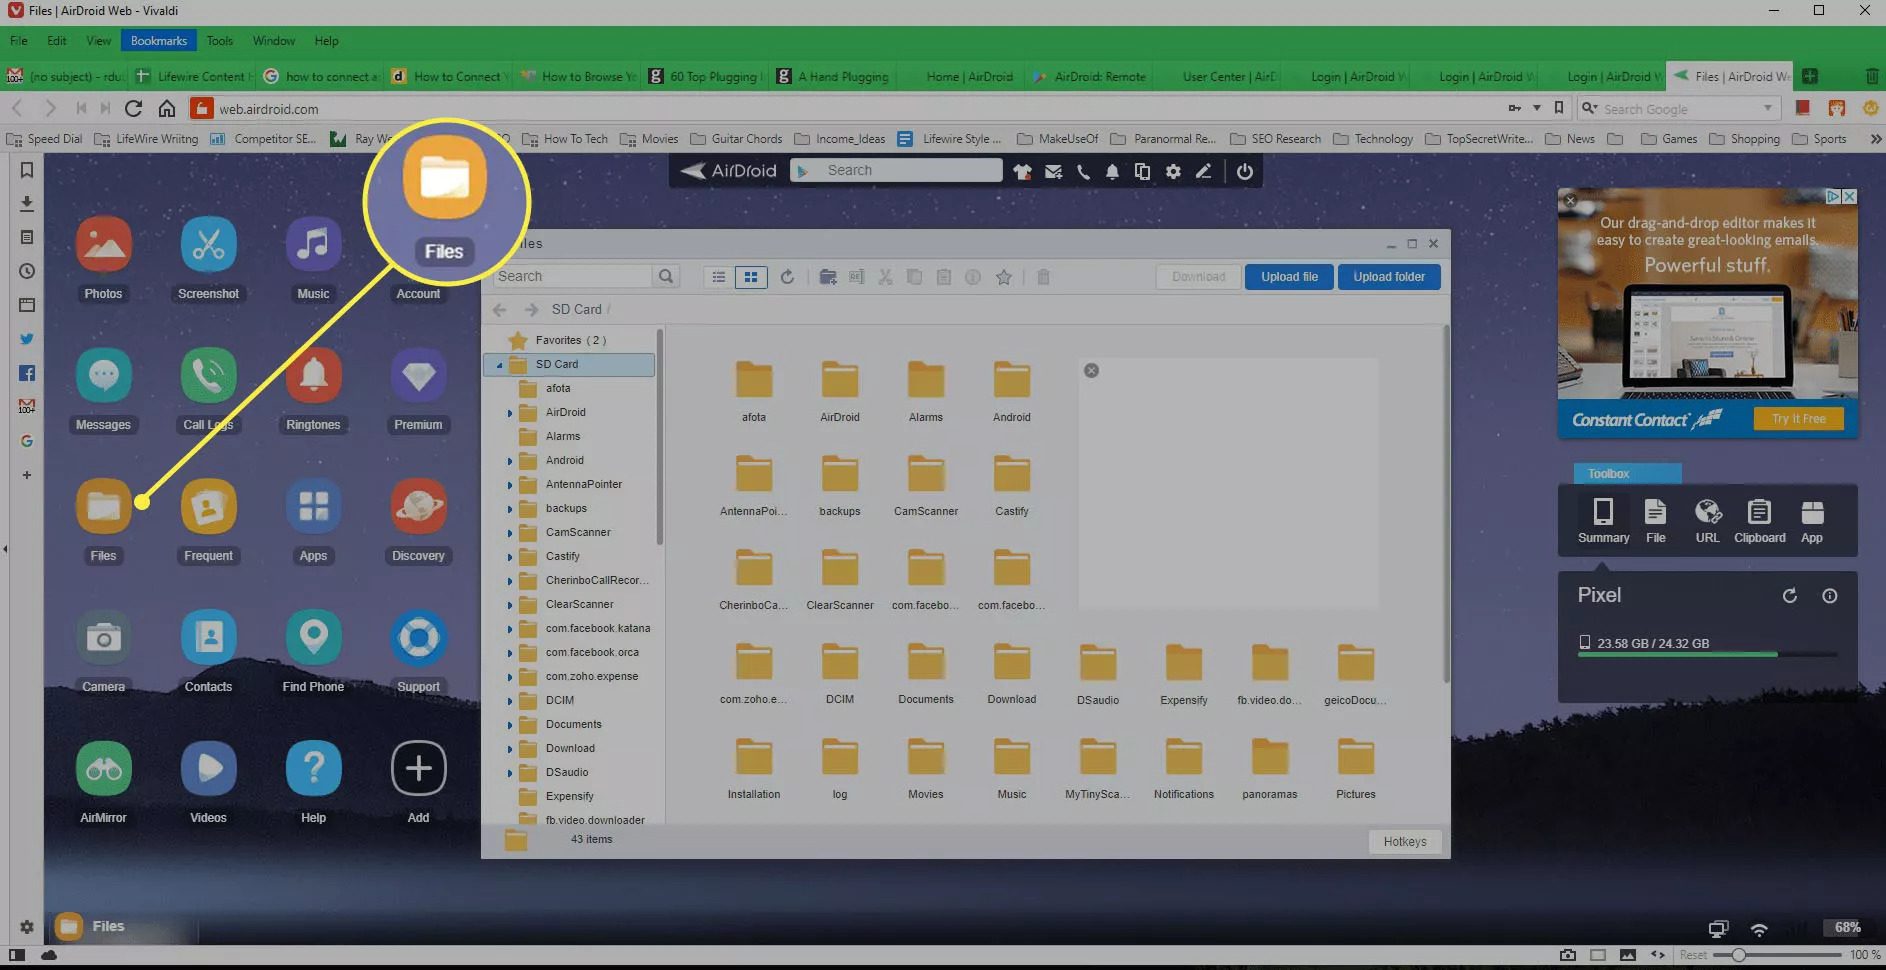Click the power sign-out icon in AirDroid bar
This screenshot has width=1886, height=970.
click(x=1244, y=171)
